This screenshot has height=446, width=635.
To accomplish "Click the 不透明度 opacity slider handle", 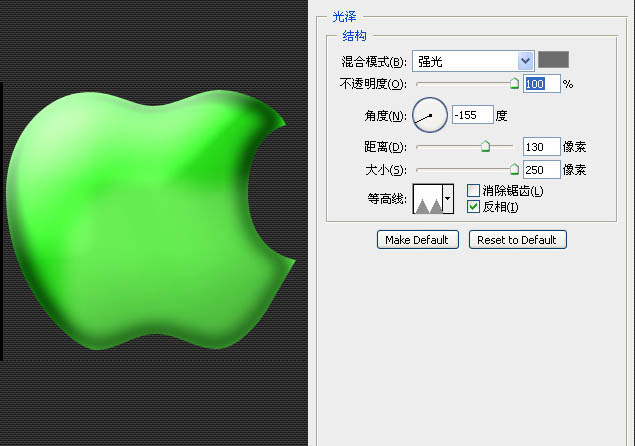I will pyautogui.click(x=514, y=83).
